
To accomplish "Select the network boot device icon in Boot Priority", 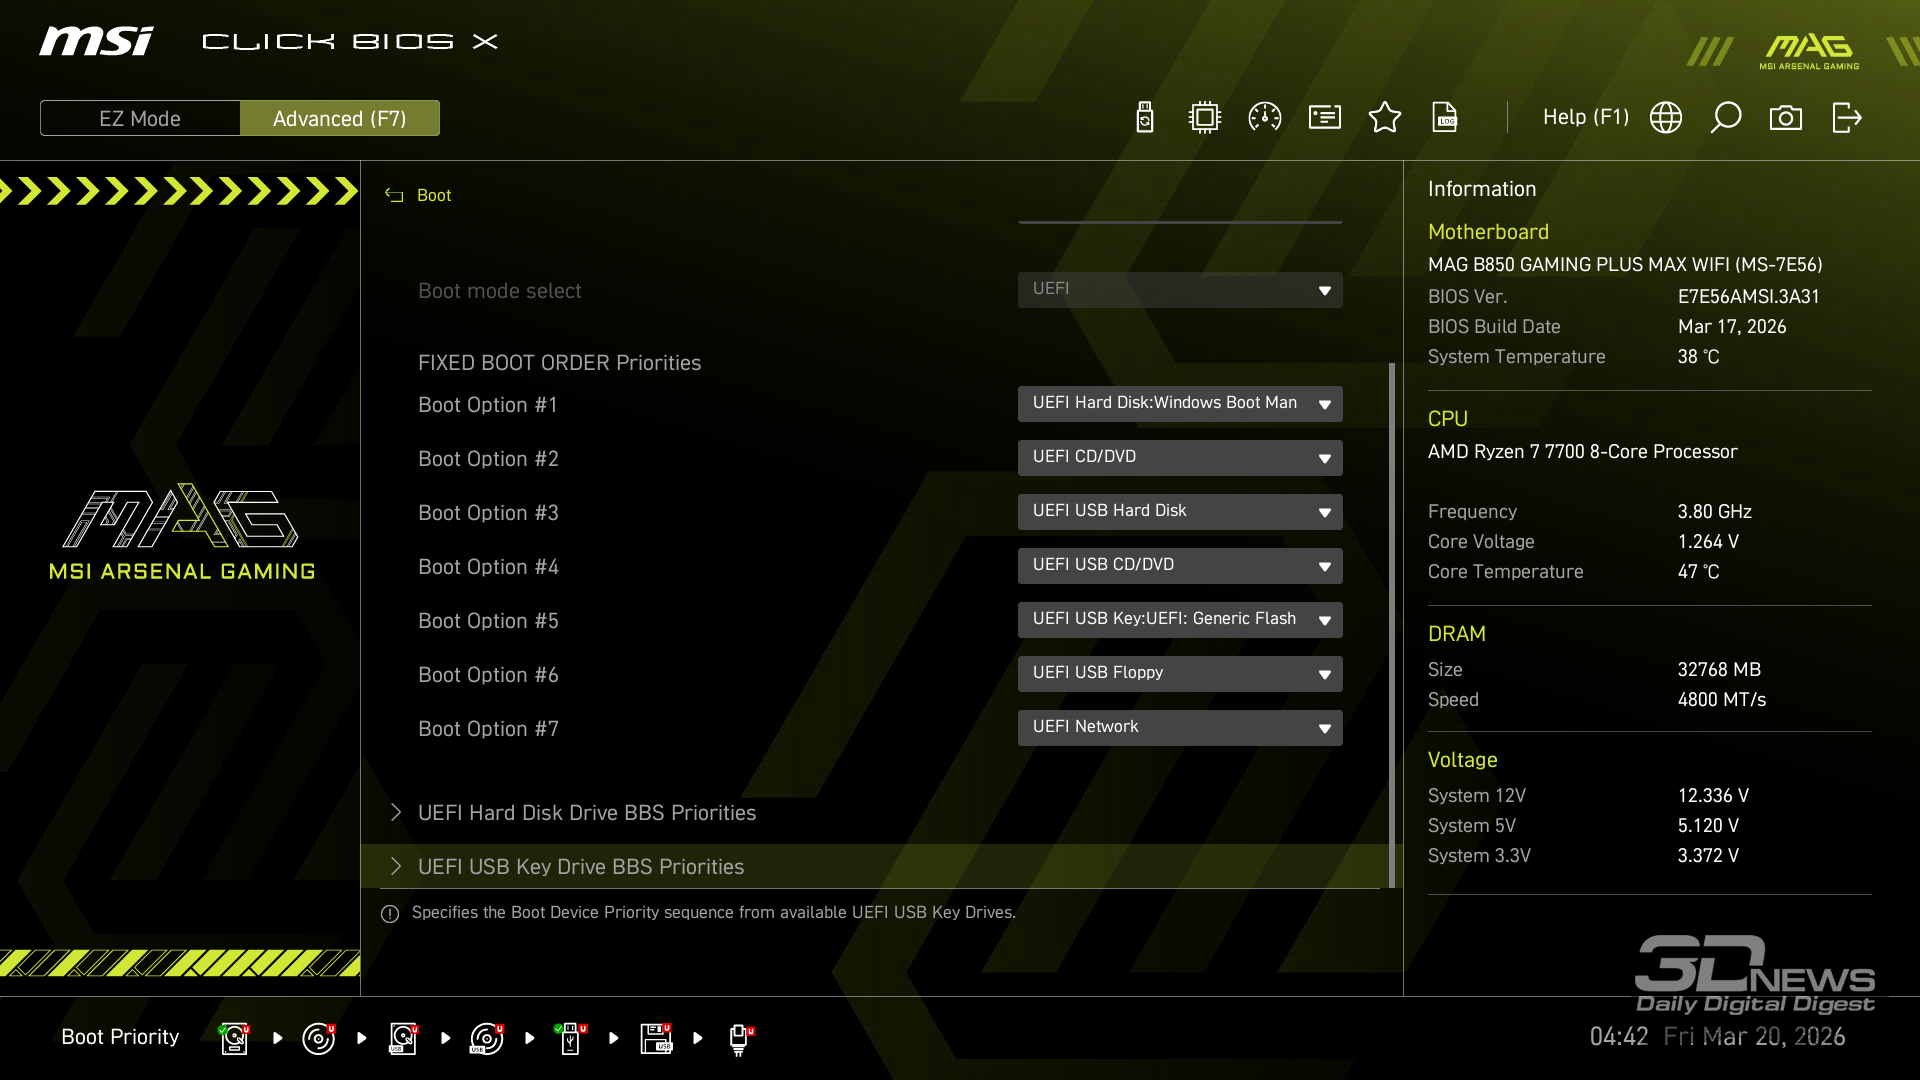I will click(x=739, y=1038).
